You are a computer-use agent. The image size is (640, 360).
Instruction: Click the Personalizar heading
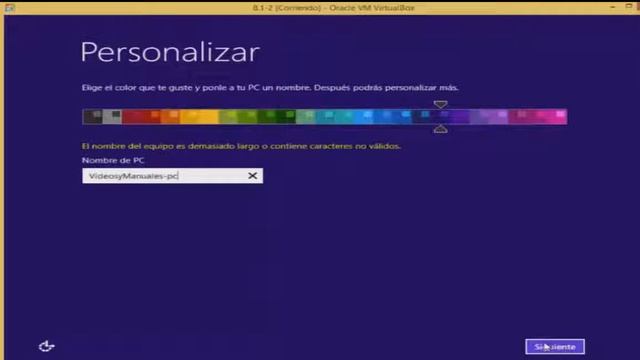[x=170, y=52]
